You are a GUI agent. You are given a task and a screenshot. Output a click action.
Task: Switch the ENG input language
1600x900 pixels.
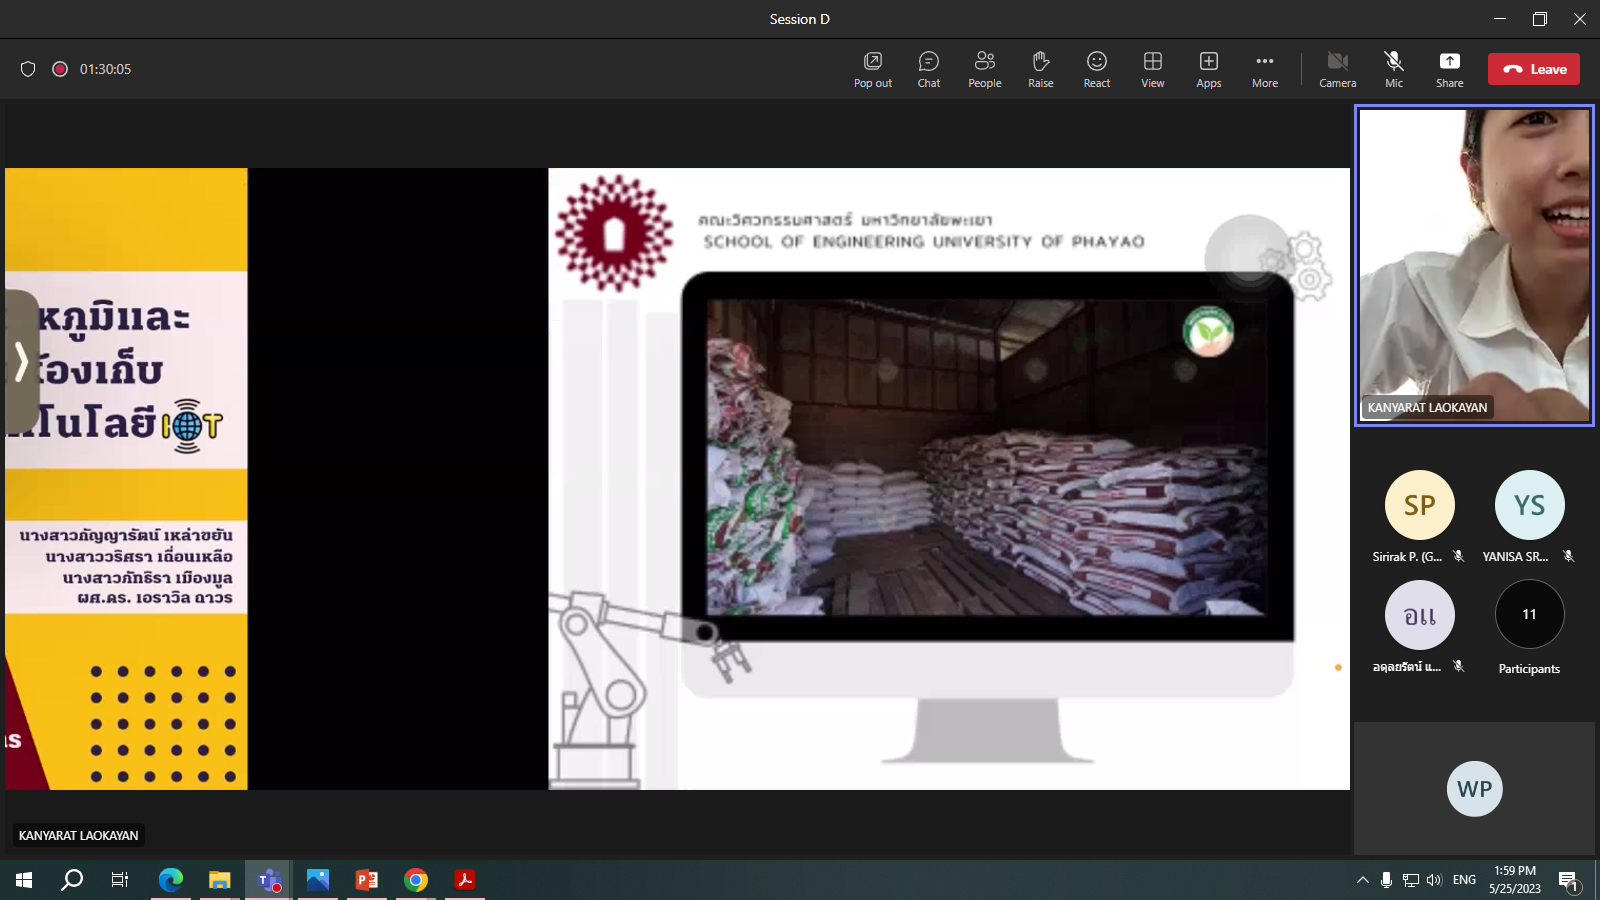tap(1464, 880)
